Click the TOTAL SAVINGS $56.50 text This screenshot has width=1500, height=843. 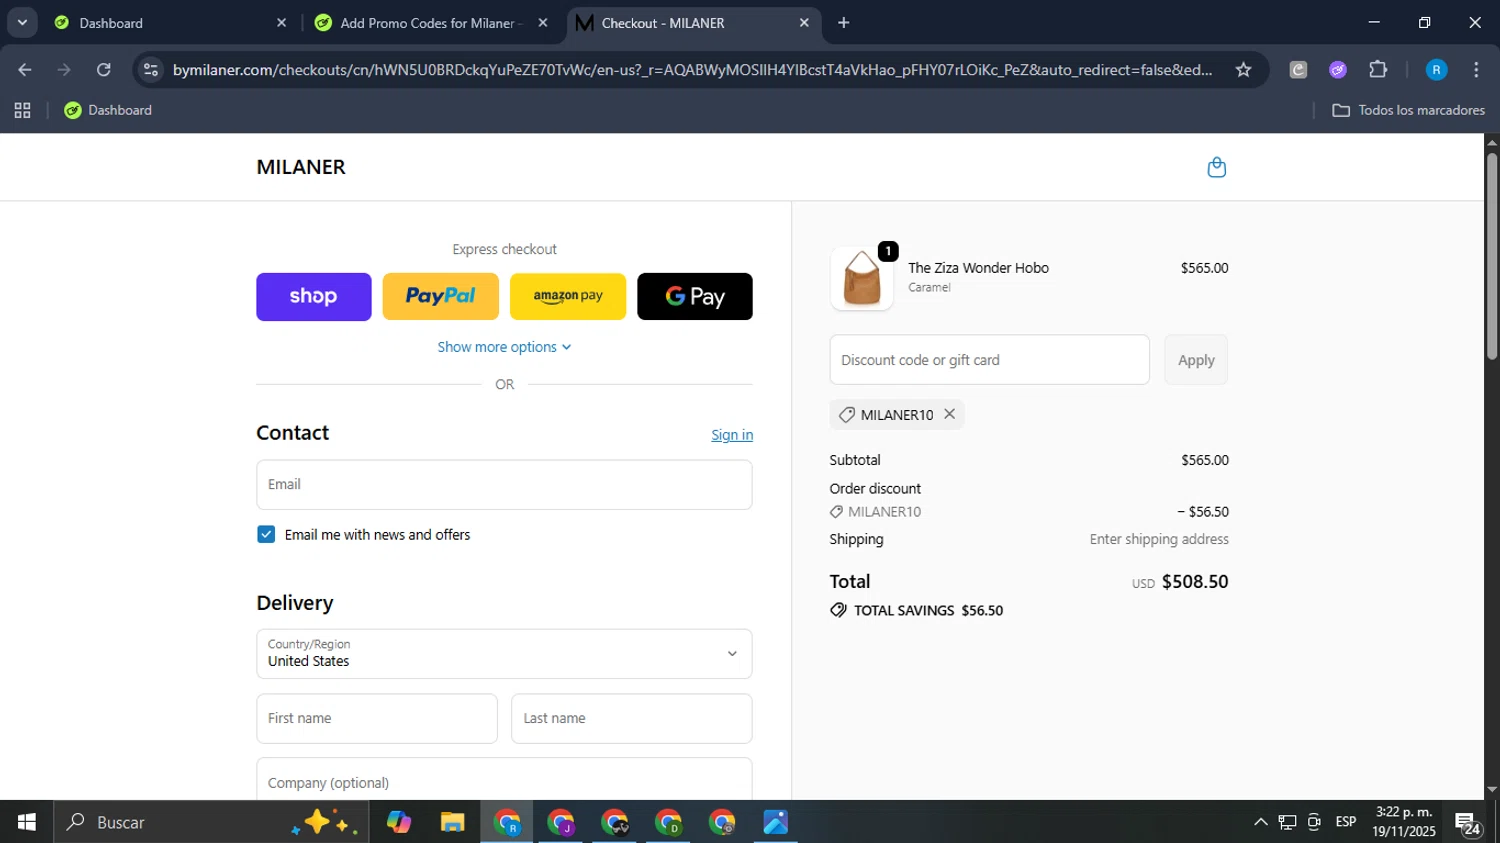point(928,610)
